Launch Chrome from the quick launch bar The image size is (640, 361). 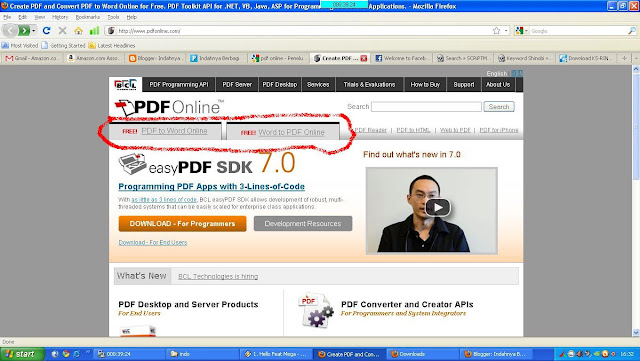(66, 354)
